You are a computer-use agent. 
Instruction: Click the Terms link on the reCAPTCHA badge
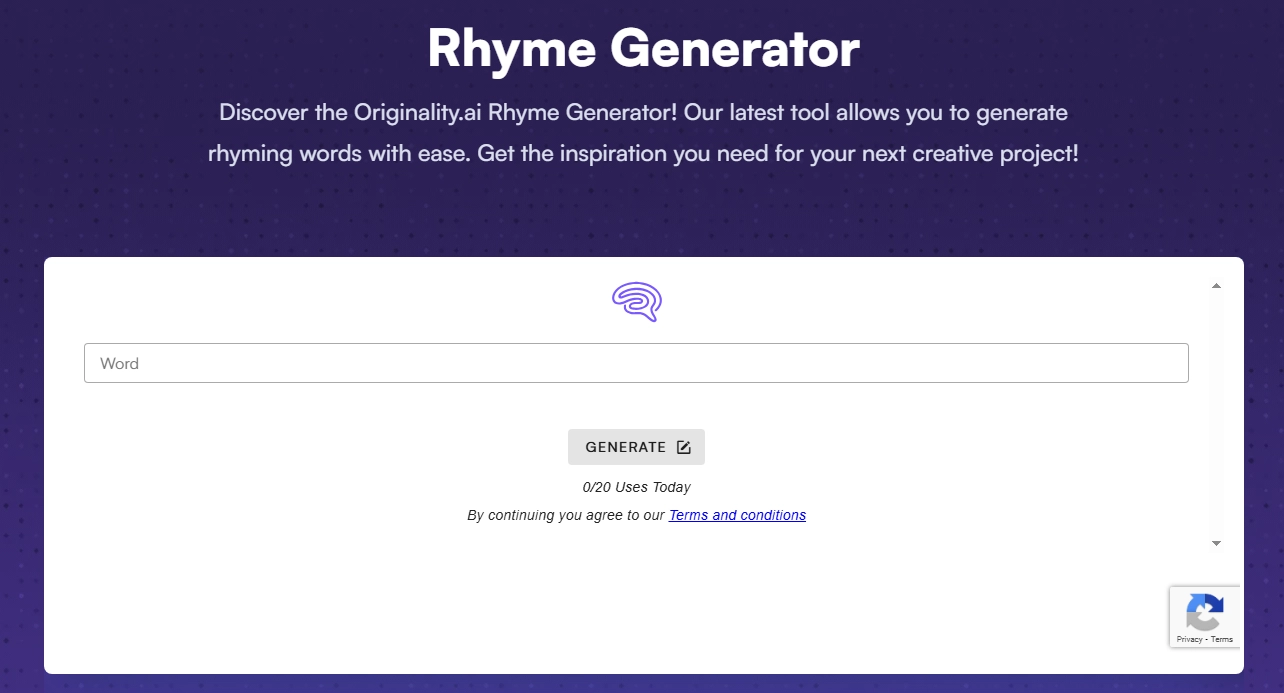(x=1221, y=638)
